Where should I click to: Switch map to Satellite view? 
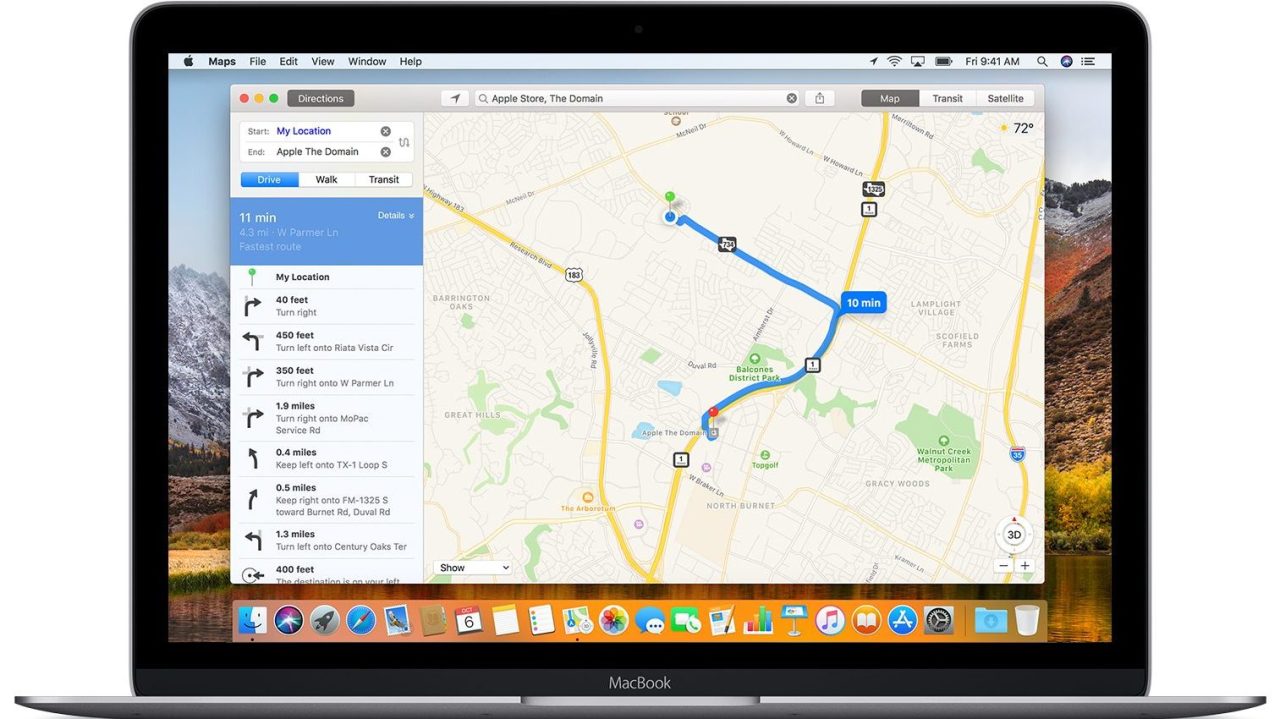(x=1005, y=99)
